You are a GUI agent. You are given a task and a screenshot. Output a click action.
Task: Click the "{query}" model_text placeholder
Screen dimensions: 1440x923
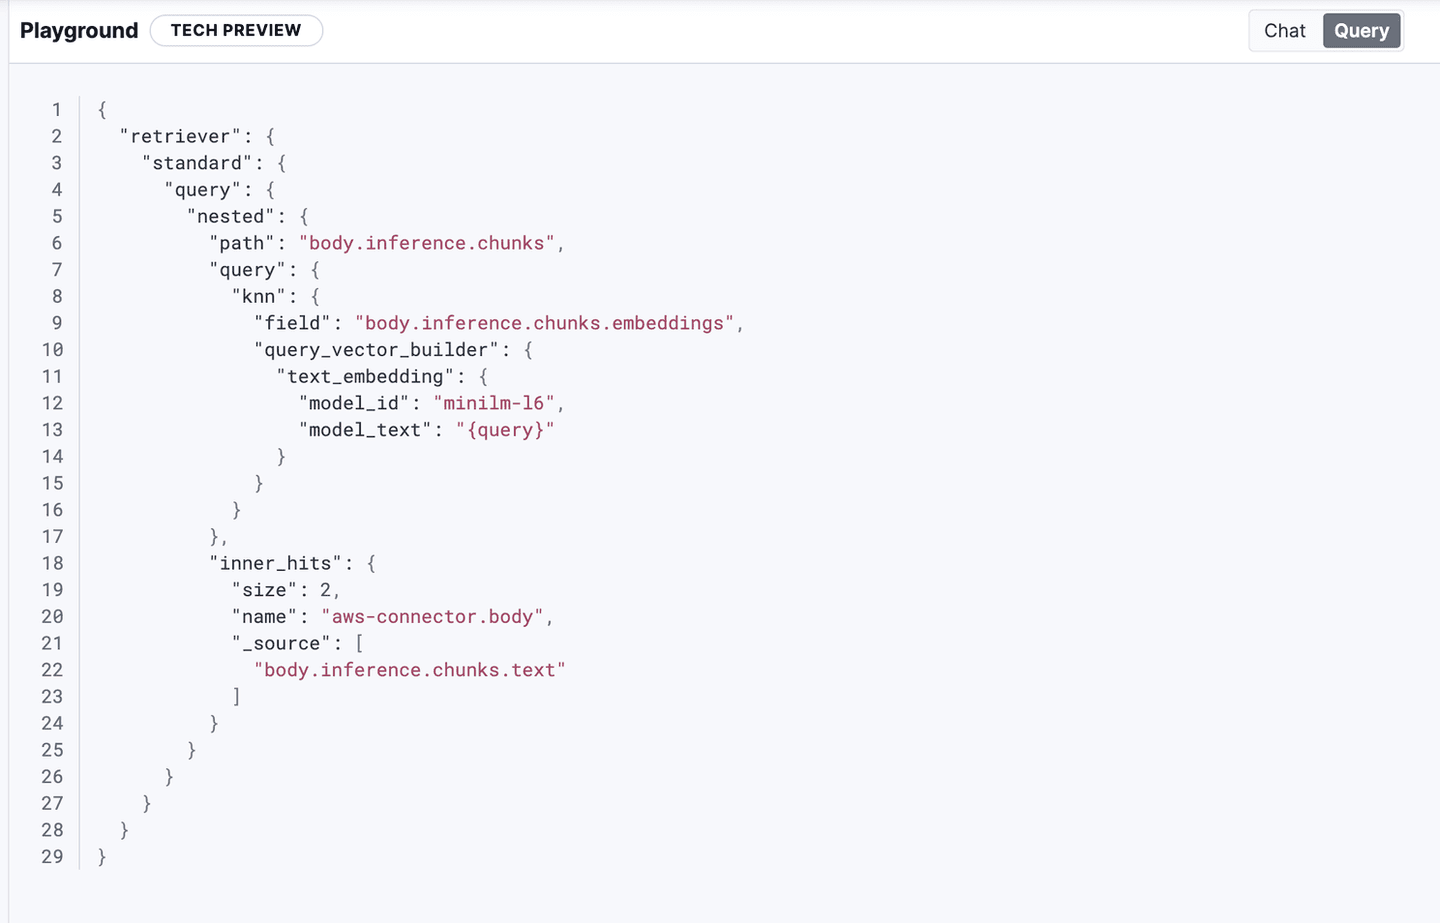[x=505, y=429]
